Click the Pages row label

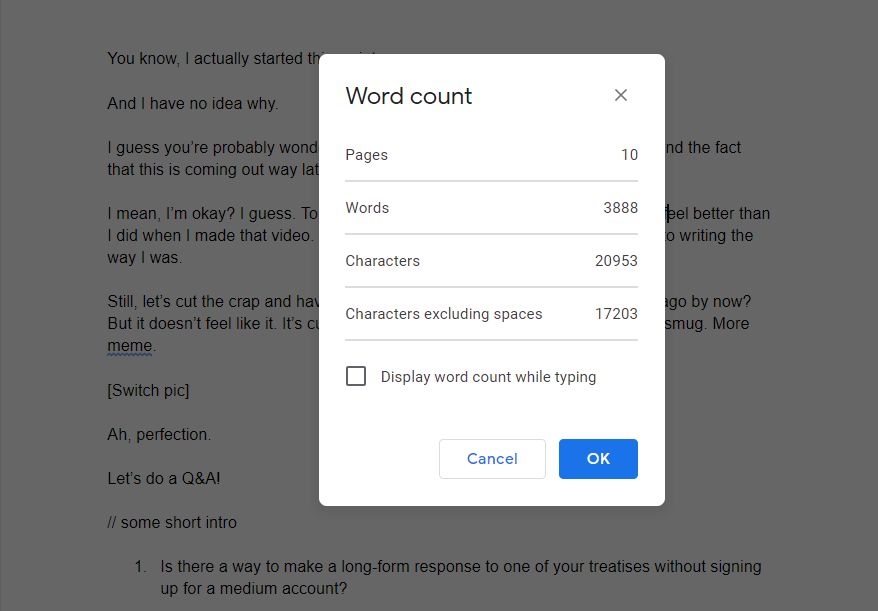(x=366, y=155)
